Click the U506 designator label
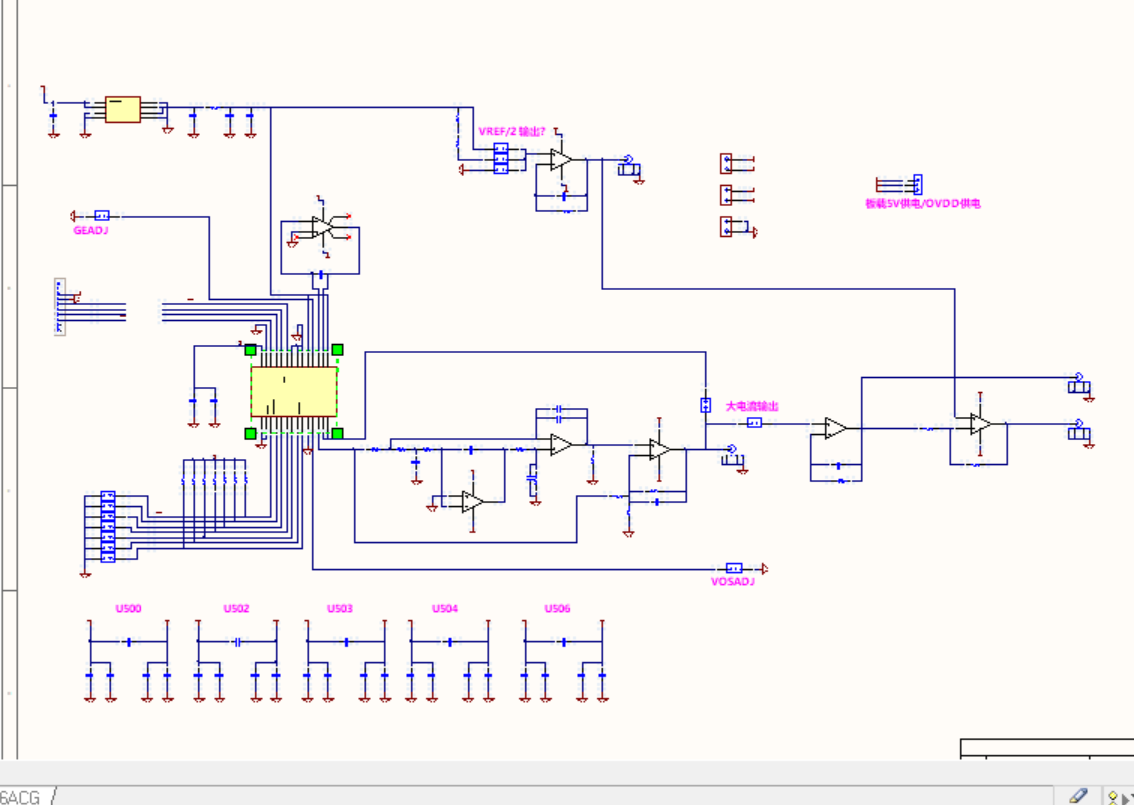 557,608
